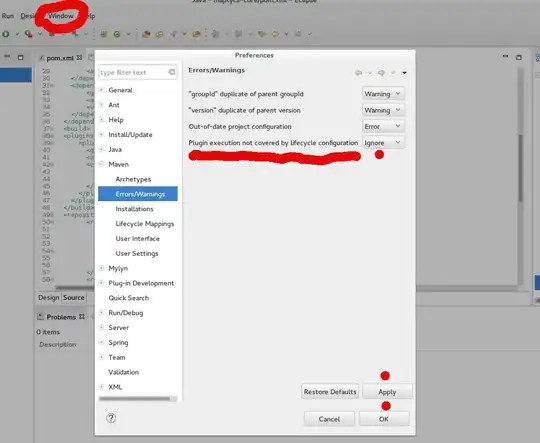Open Out-of-date project configuration severity dropdown
The height and width of the screenshot is (443, 540).
pyautogui.click(x=383, y=126)
